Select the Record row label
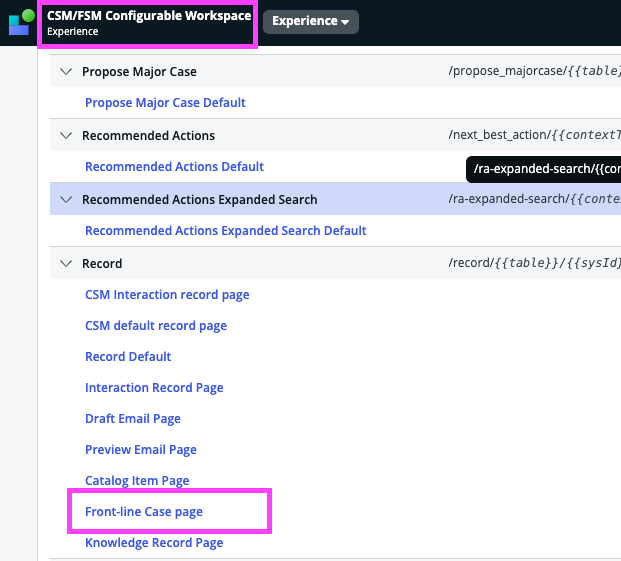Viewport: 621px width, 561px height. (x=102, y=264)
